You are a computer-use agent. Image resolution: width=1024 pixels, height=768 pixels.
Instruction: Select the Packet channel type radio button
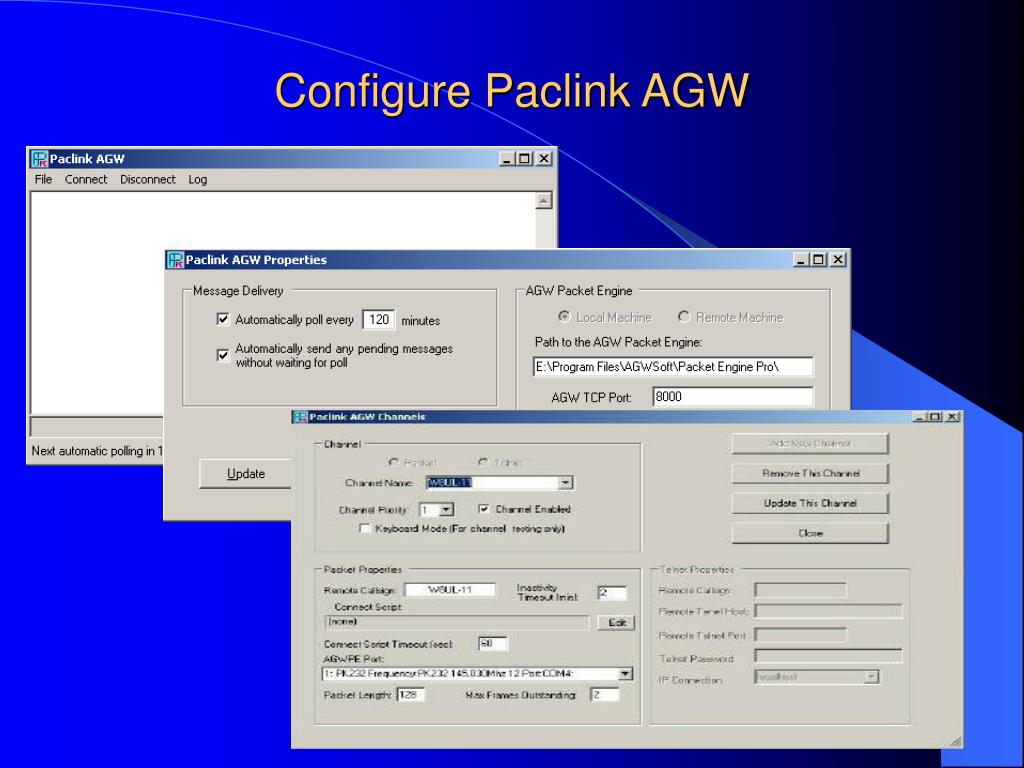coord(394,462)
